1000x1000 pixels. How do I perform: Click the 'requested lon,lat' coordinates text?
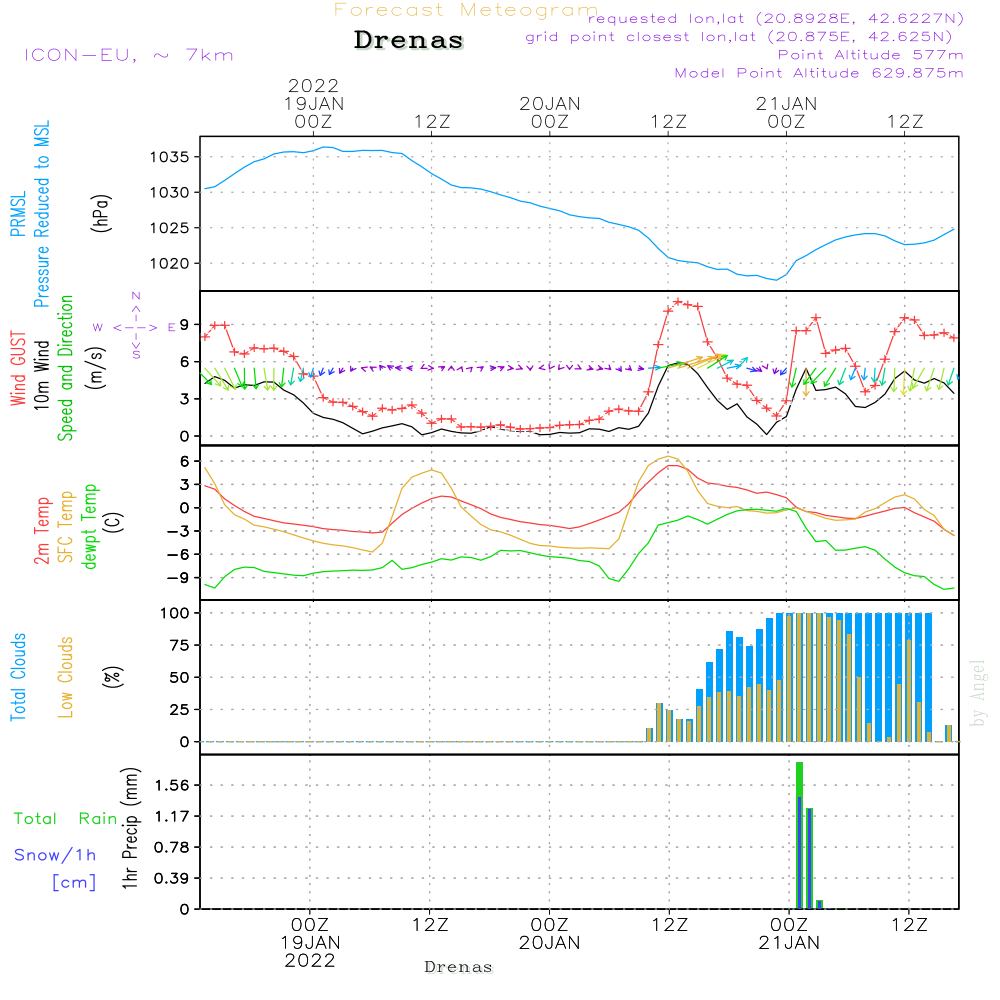[x=776, y=19]
